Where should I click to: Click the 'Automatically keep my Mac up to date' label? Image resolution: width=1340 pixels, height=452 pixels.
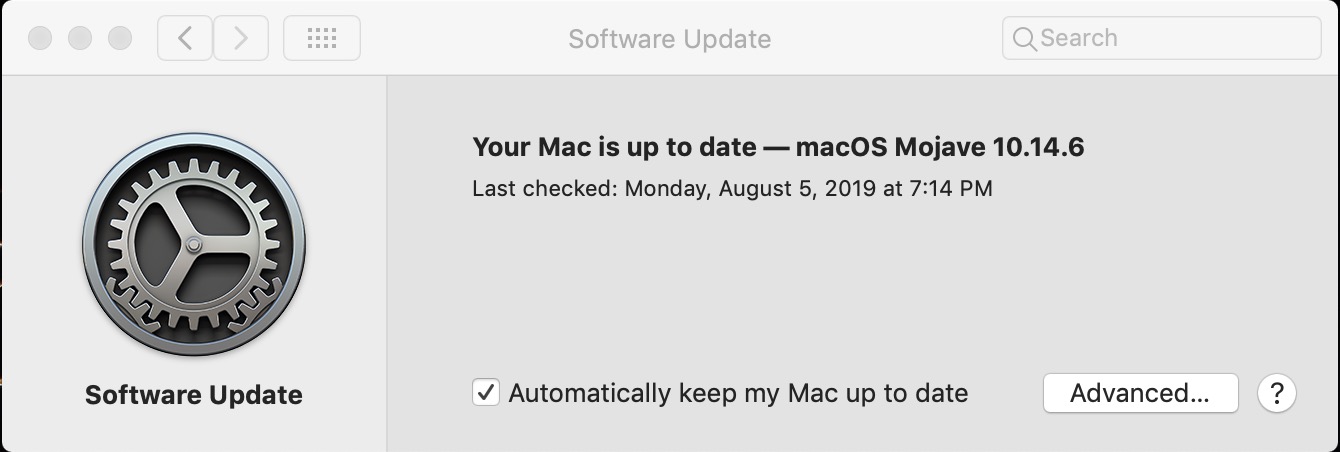pyautogui.click(x=738, y=393)
